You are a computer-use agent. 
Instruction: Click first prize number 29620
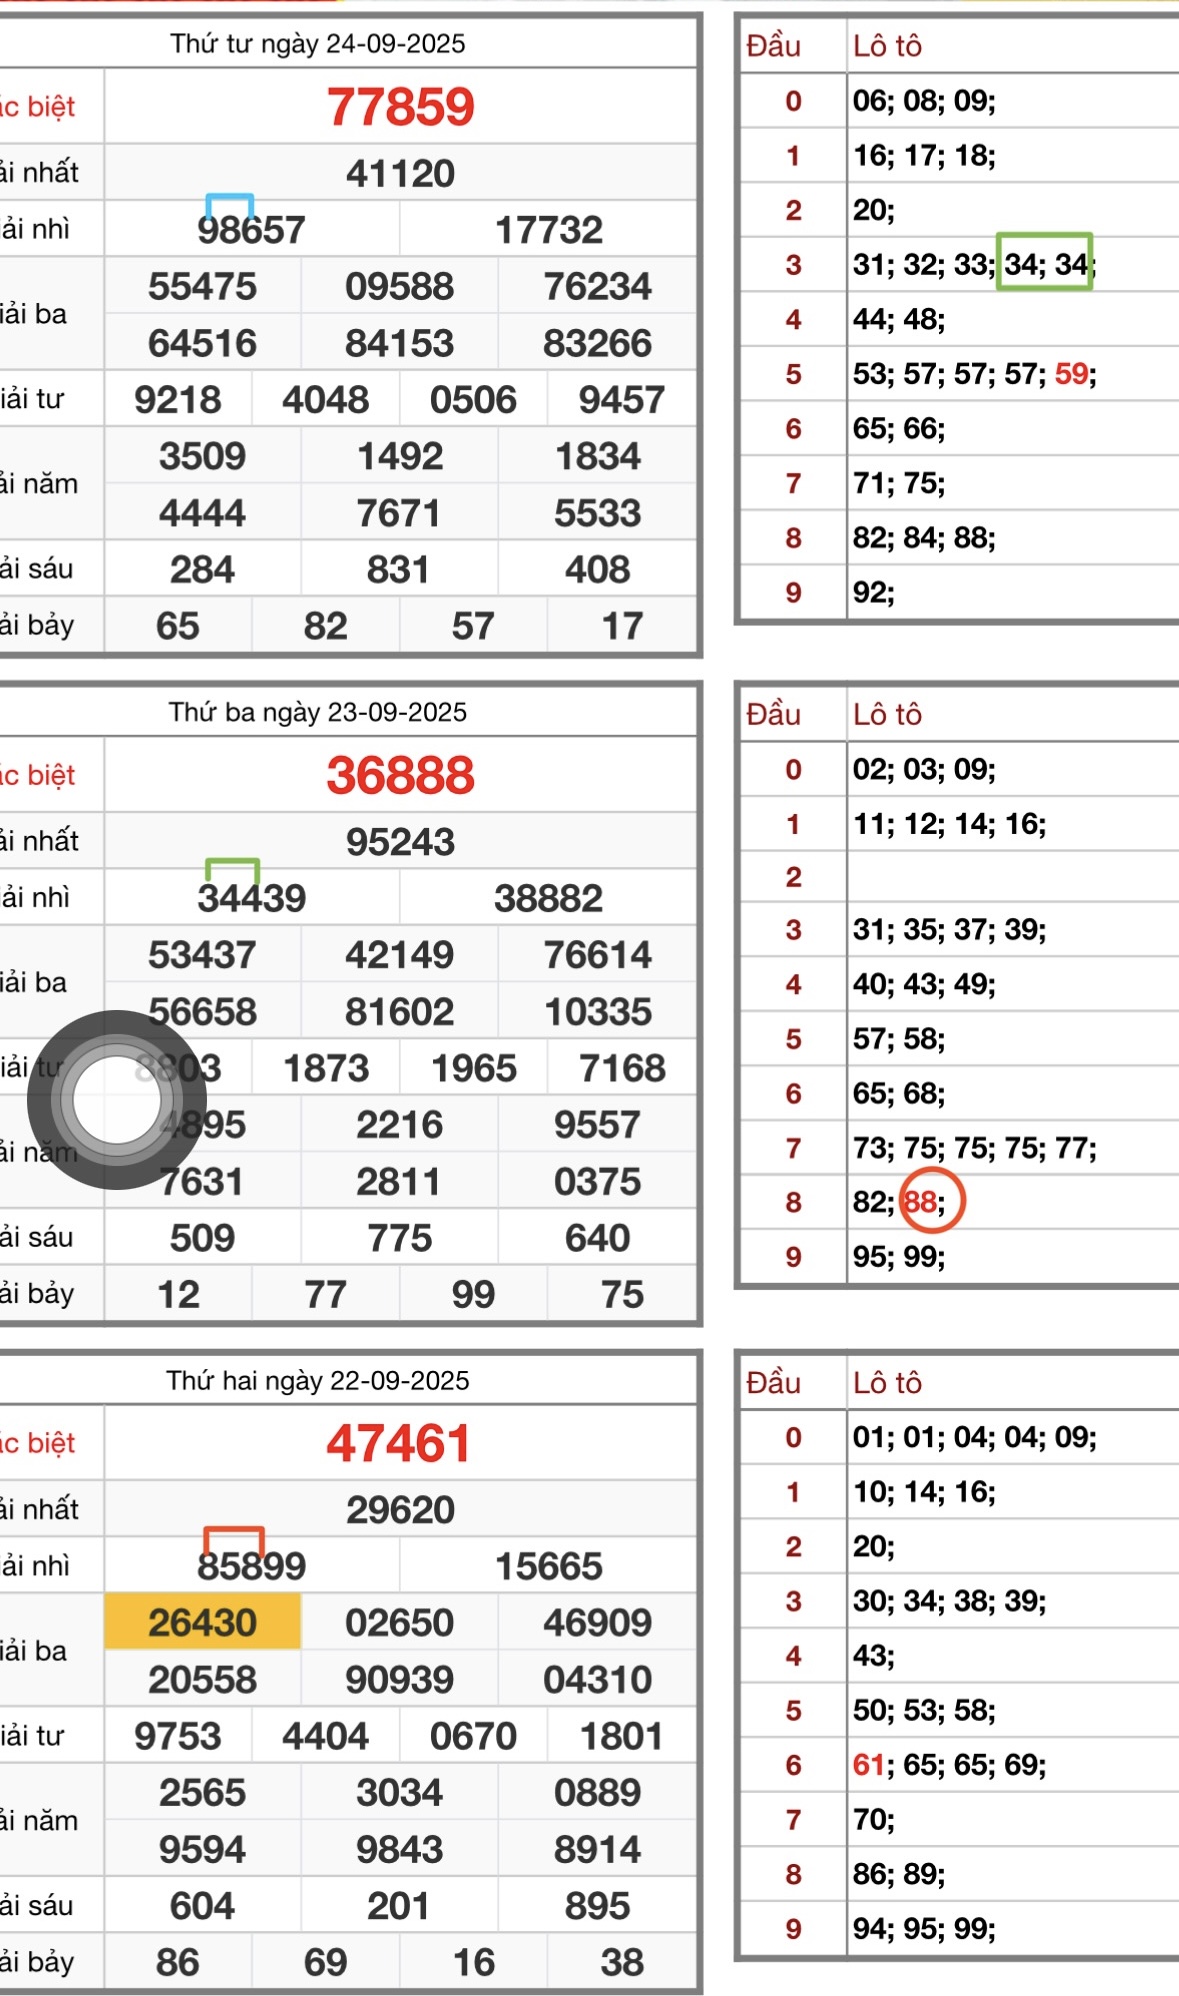click(x=400, y=1510)
